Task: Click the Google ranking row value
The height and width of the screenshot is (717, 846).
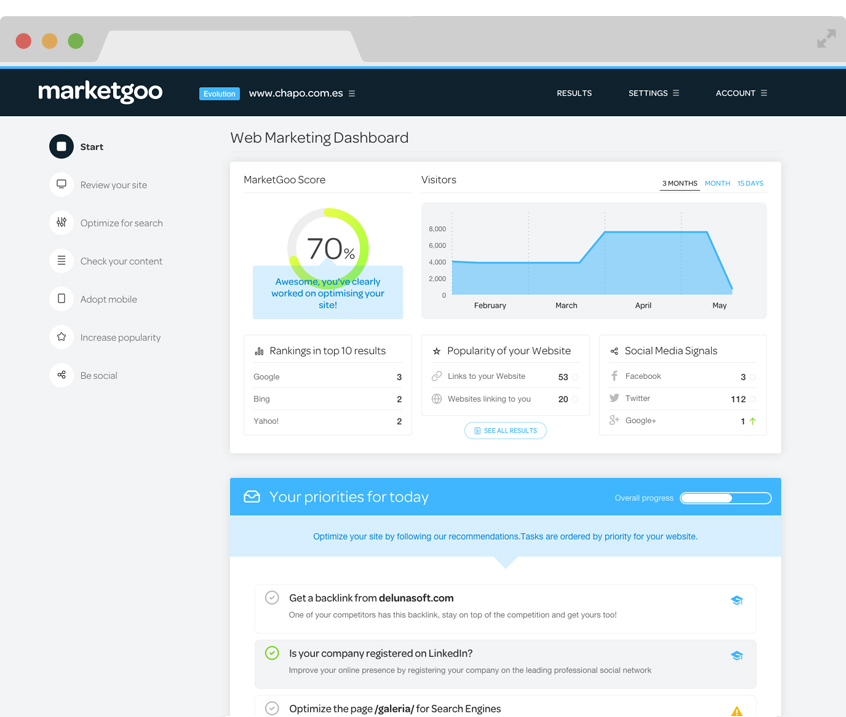Action: coord(399,377)
